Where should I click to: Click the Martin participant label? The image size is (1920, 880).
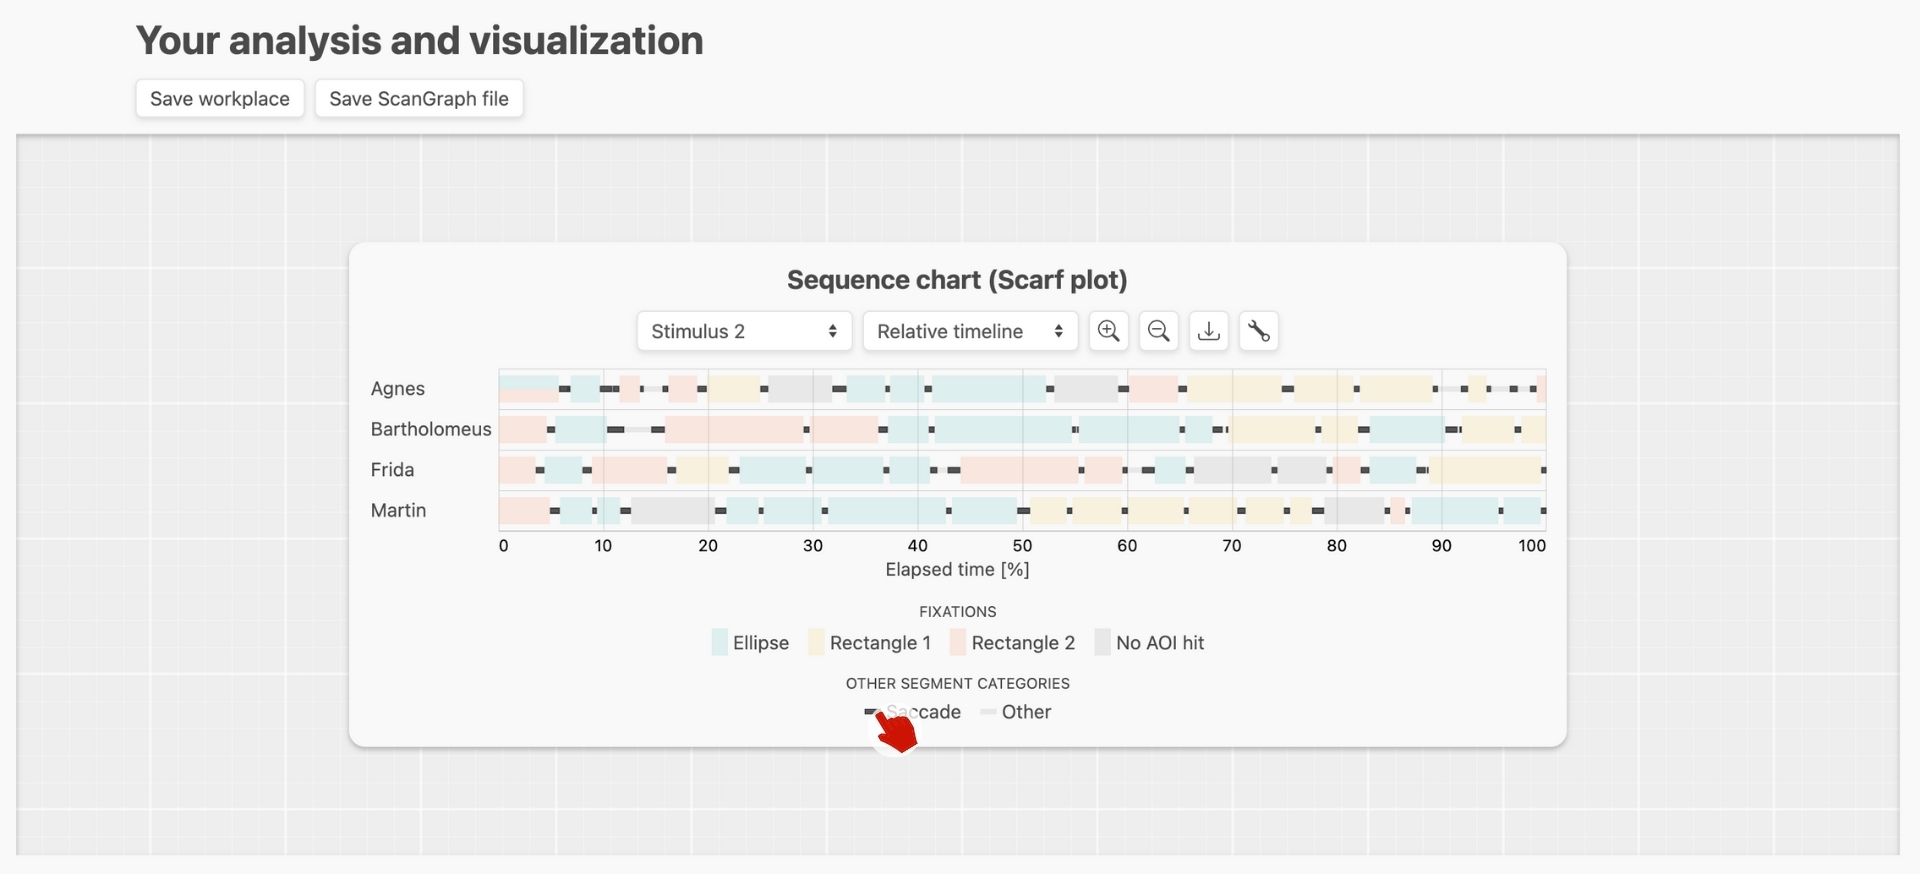tap(398, 511)
